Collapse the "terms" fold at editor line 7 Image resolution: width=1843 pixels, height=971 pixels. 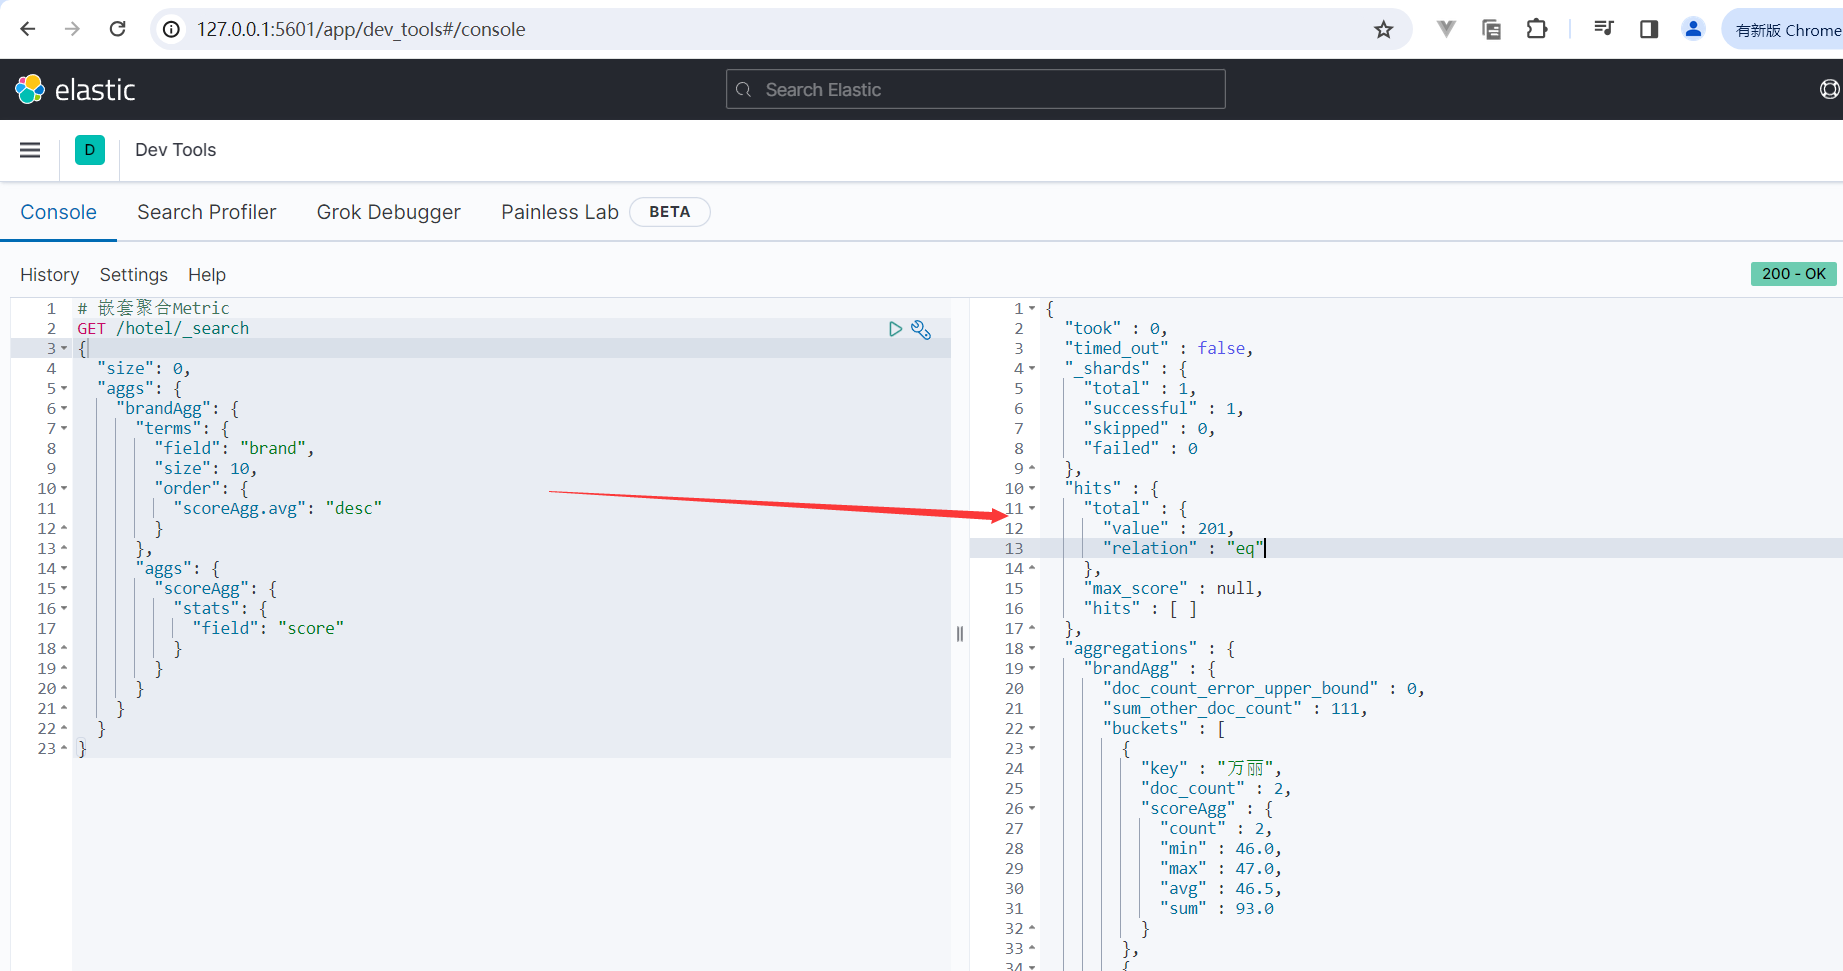64,429
